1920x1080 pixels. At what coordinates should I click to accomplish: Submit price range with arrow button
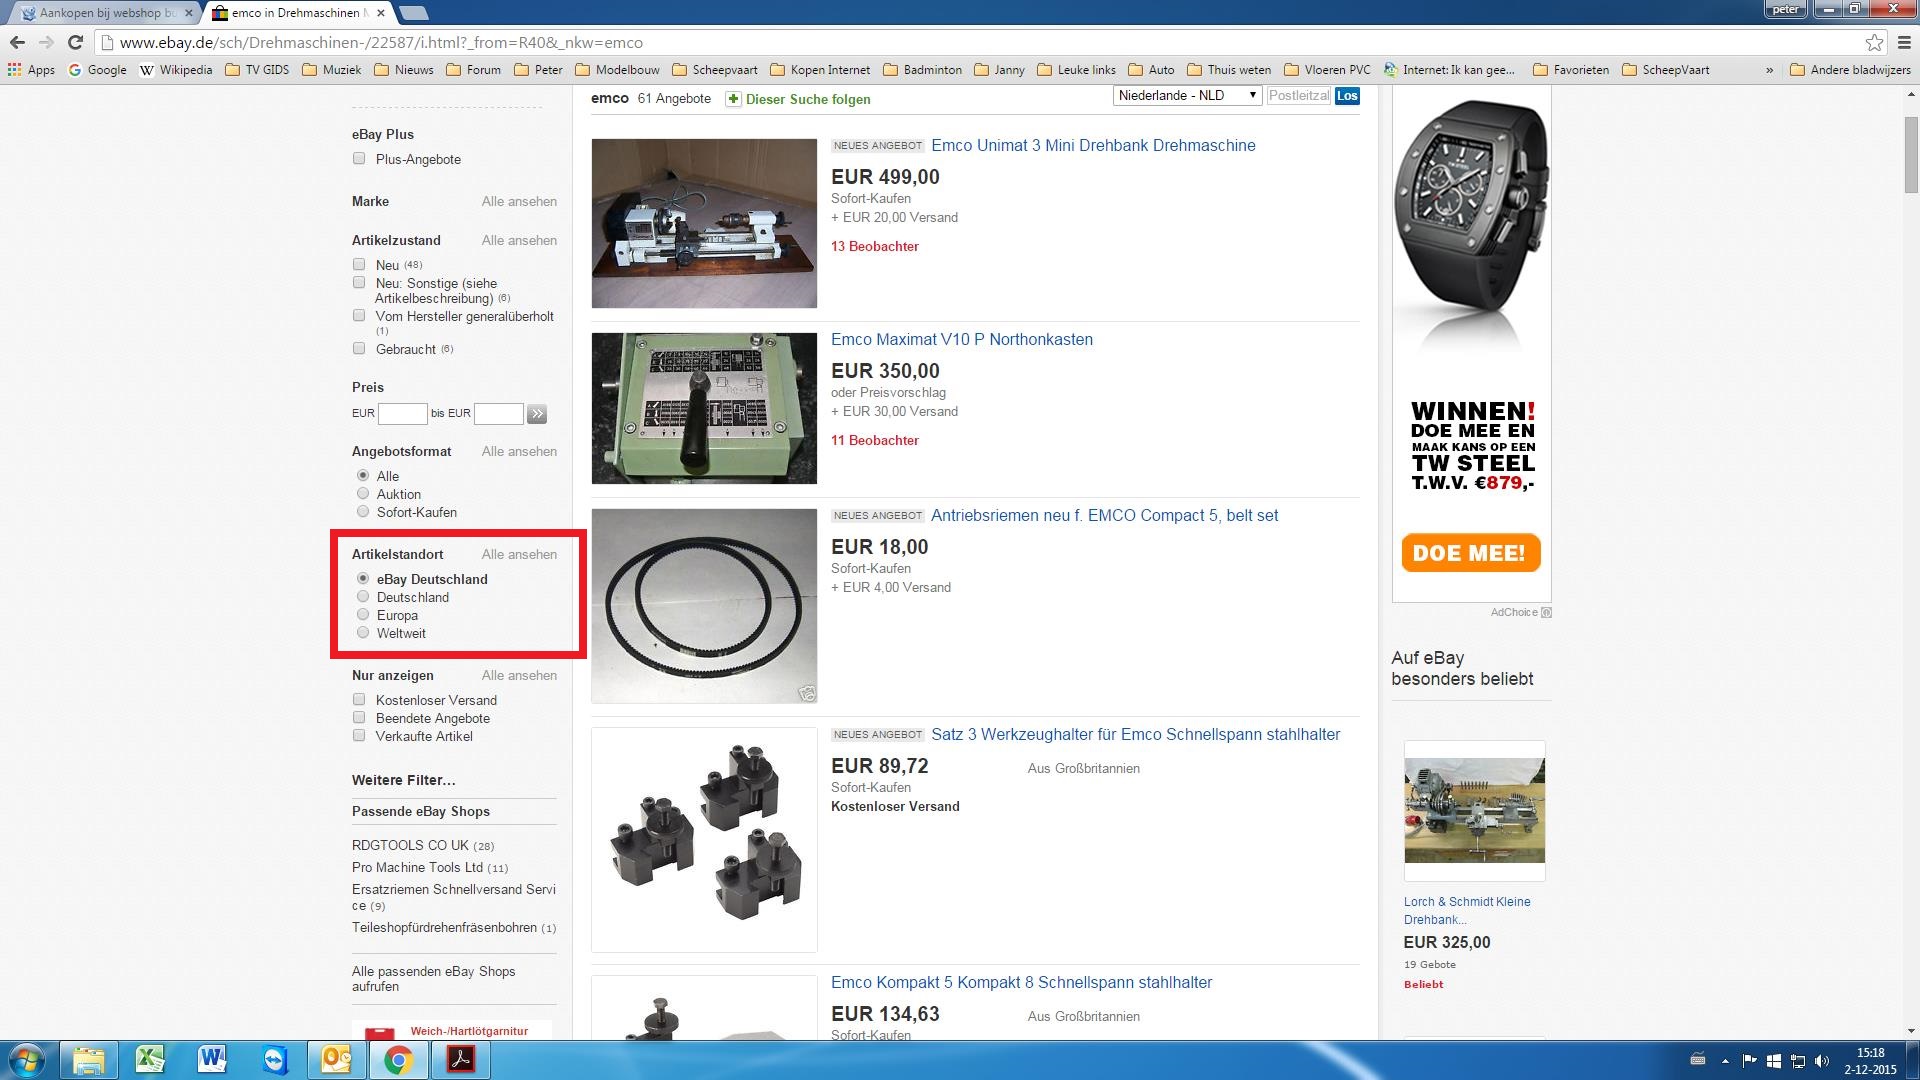pos(537,414)
